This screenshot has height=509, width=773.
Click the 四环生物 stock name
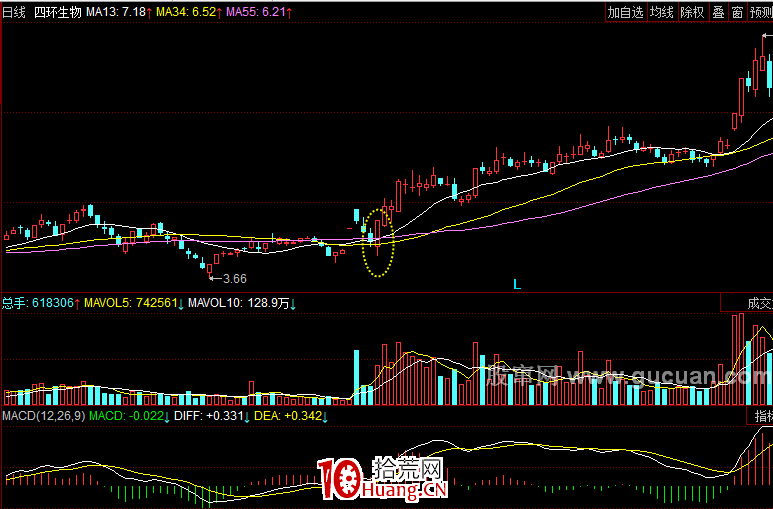click(58, 12)
